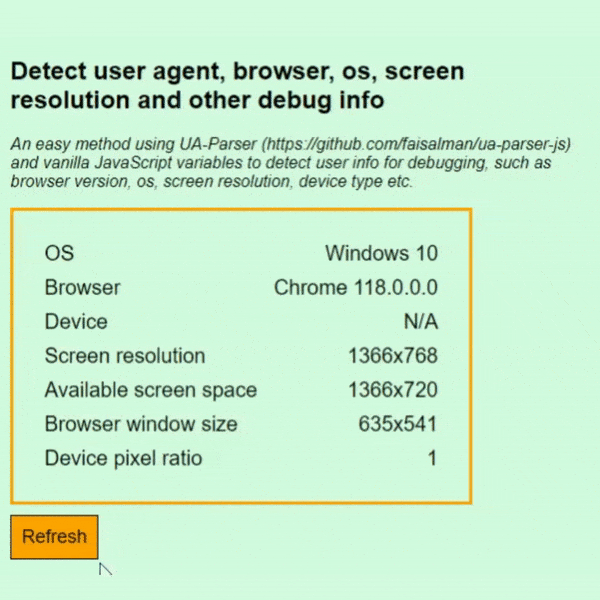The height and width of the screenshot is (600, 600).
Task: Click the "N/A" device value
Action: click(x=421, y=321)
